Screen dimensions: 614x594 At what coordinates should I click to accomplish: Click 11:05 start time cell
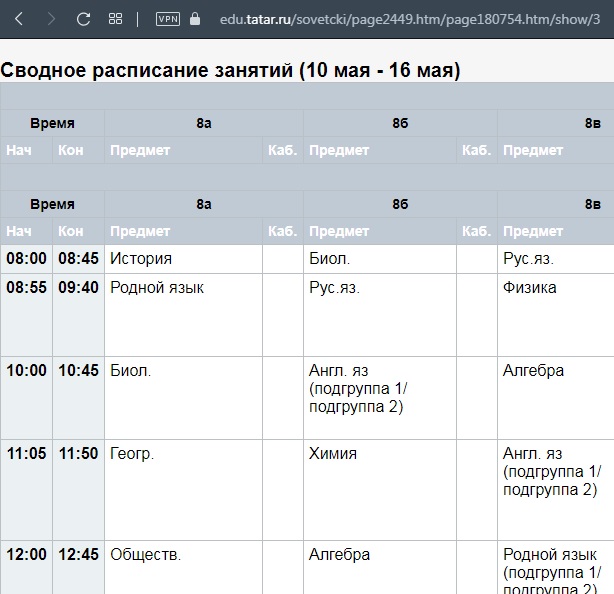[26, 490]
